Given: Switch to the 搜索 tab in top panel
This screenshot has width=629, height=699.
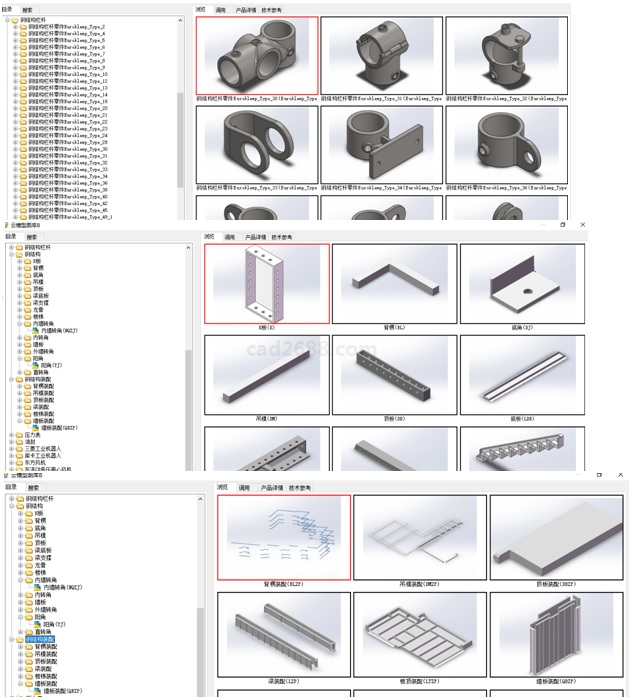Looking at the screenshot, I should [28, 10].
